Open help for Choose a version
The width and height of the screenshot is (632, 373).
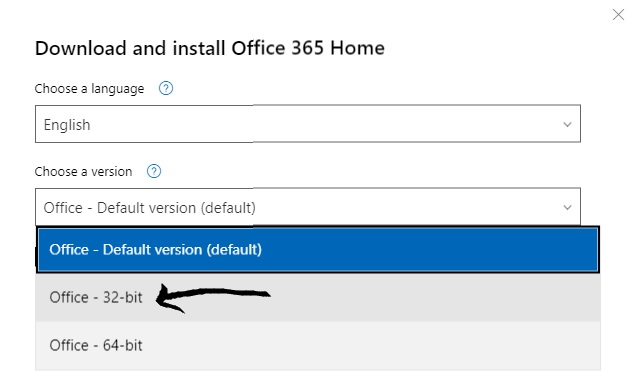[154, 171]
